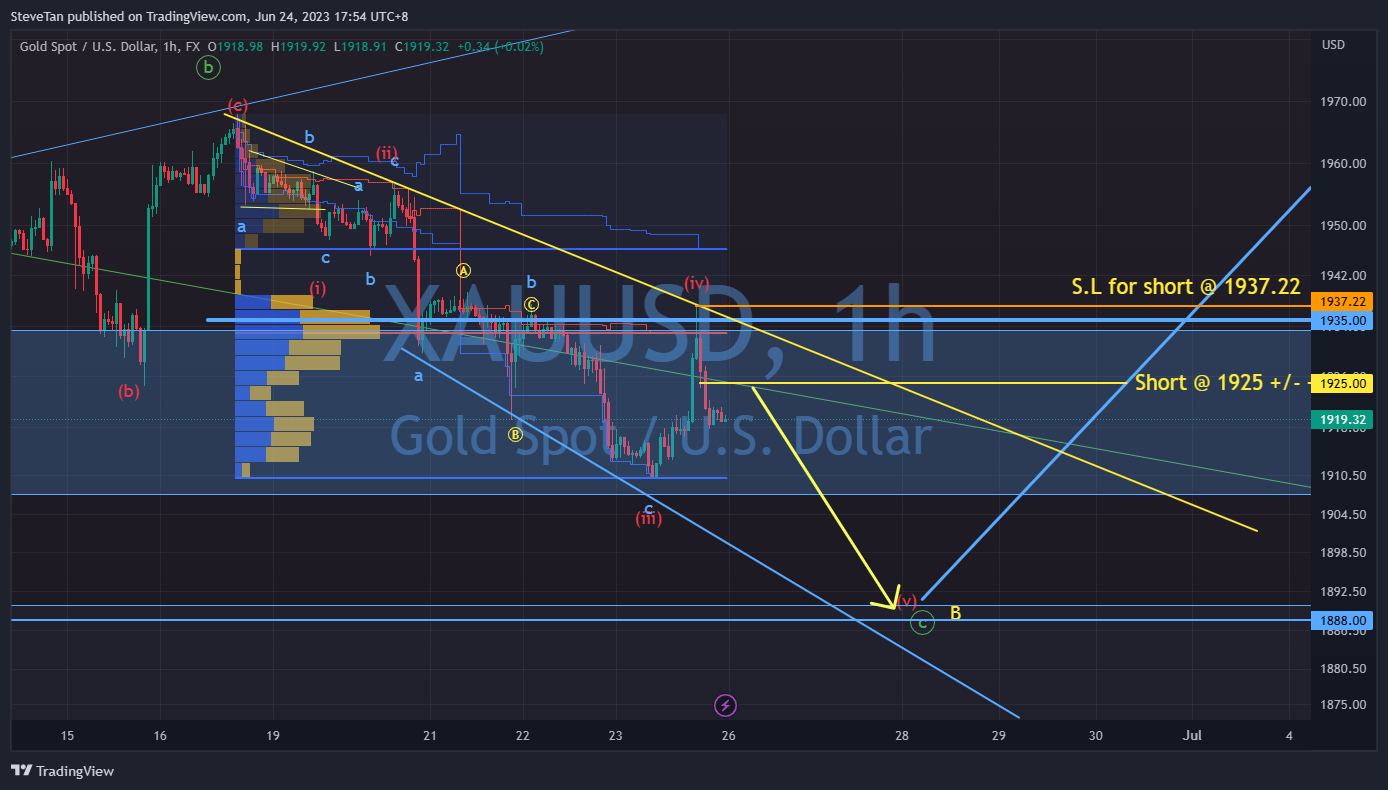Select the 'S.L for short @ 1937.22' annotation
Image resolution: width=1388 pixels, height=790 pixels.
1186,287
